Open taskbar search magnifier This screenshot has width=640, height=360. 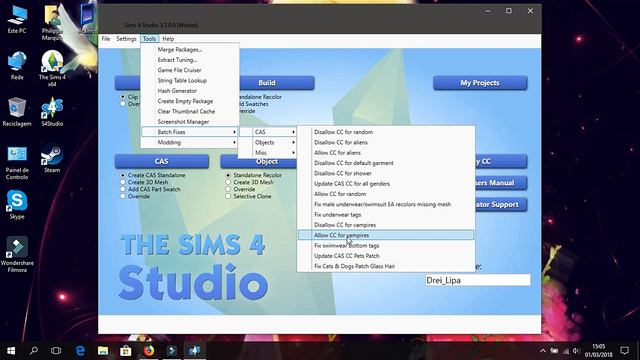point(34,351)
